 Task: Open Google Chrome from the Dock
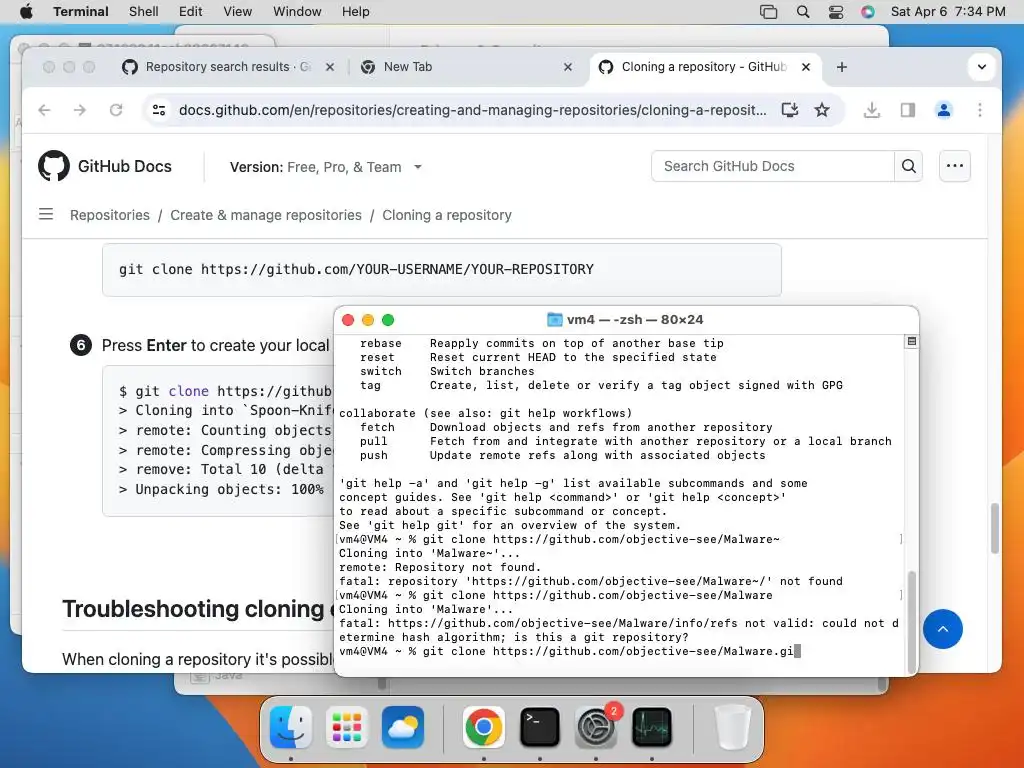pos(483,727)
